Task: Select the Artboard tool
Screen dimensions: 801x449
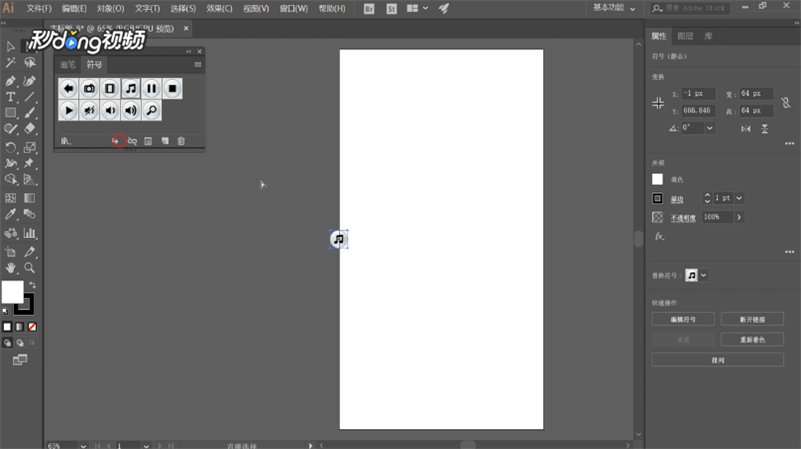Action: click(10, 252)
